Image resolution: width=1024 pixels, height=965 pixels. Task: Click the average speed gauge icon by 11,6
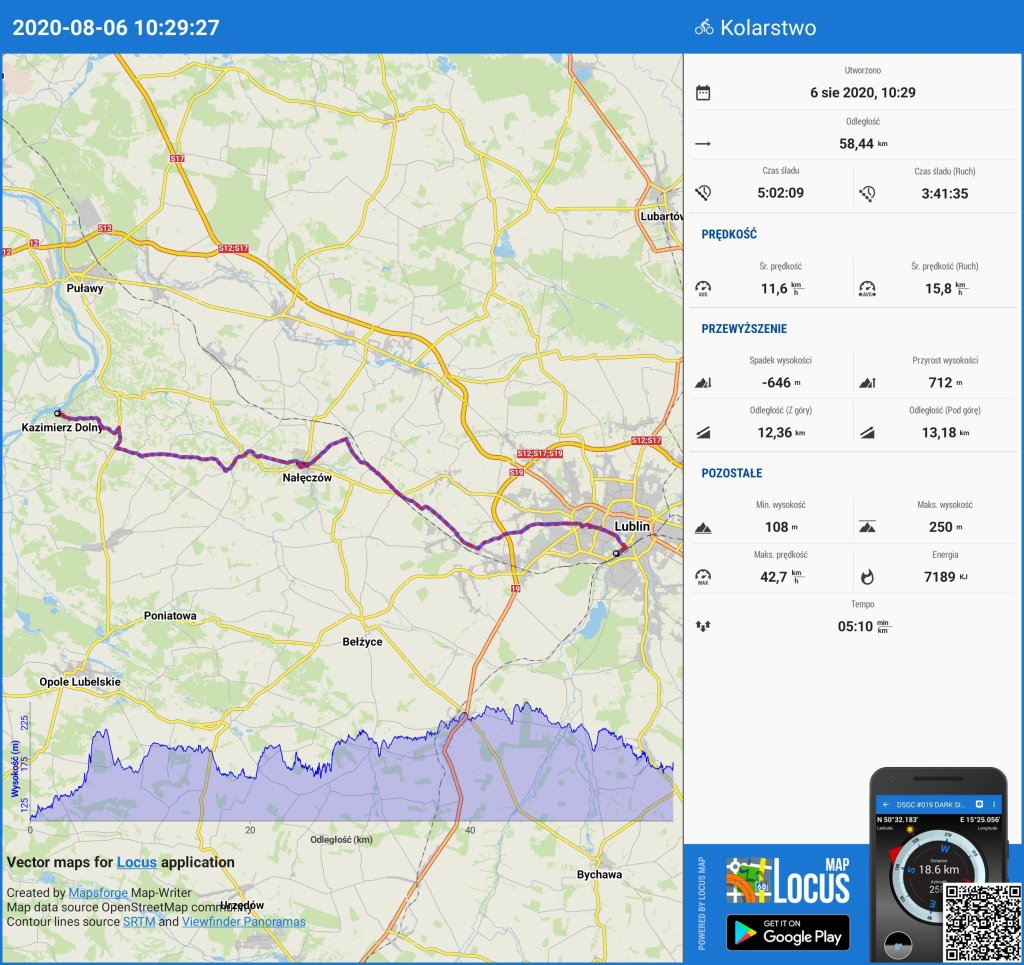[703, 289]
